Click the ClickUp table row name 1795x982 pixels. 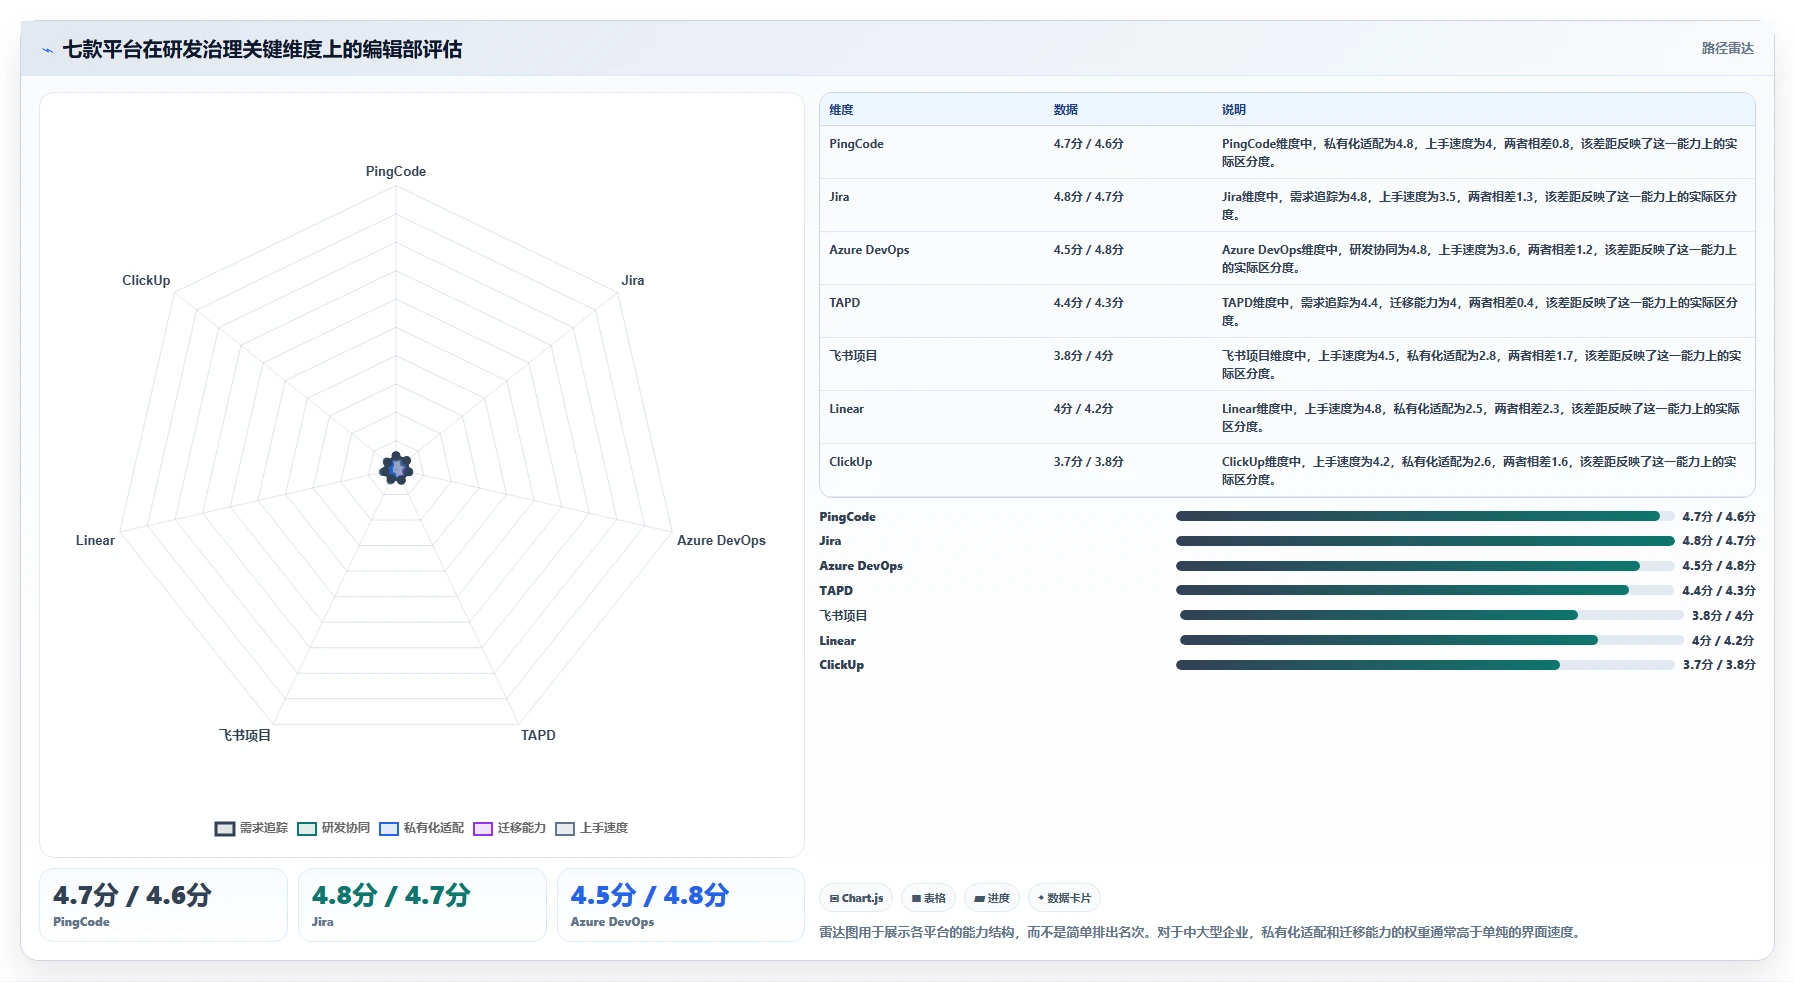coord(850,462)
